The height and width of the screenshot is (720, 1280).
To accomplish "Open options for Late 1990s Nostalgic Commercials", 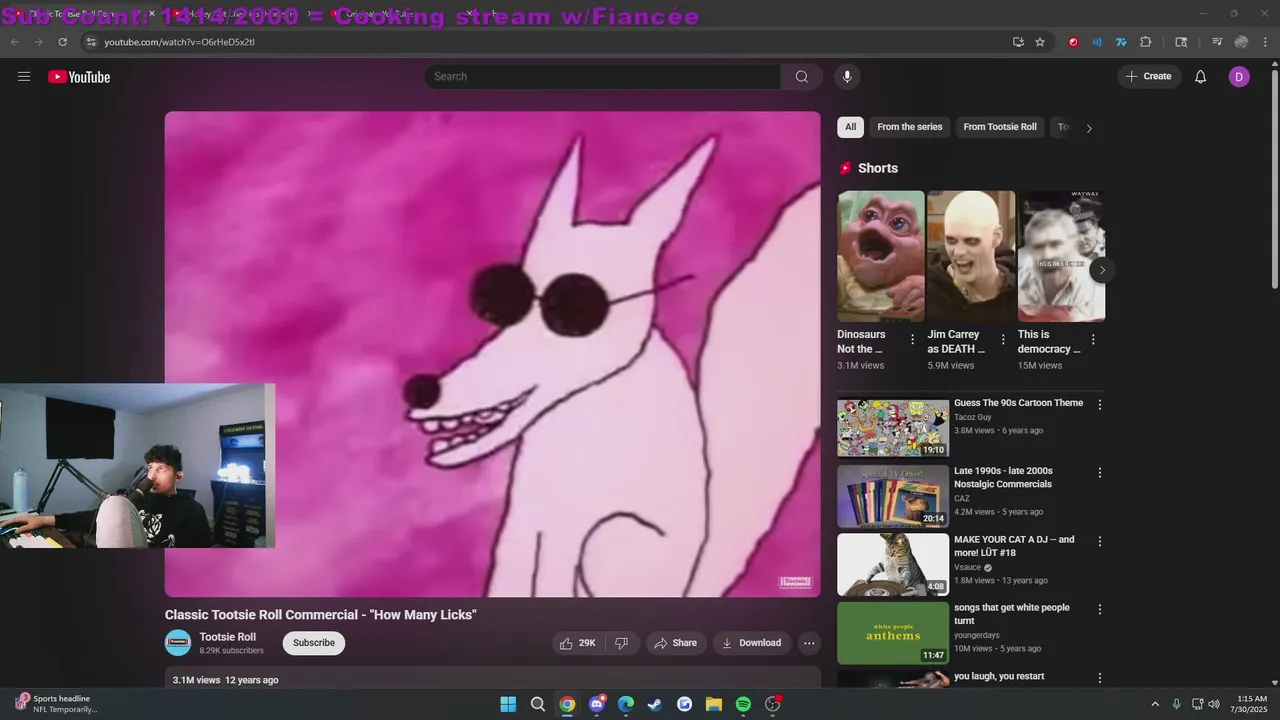I will coord(1100,472).
